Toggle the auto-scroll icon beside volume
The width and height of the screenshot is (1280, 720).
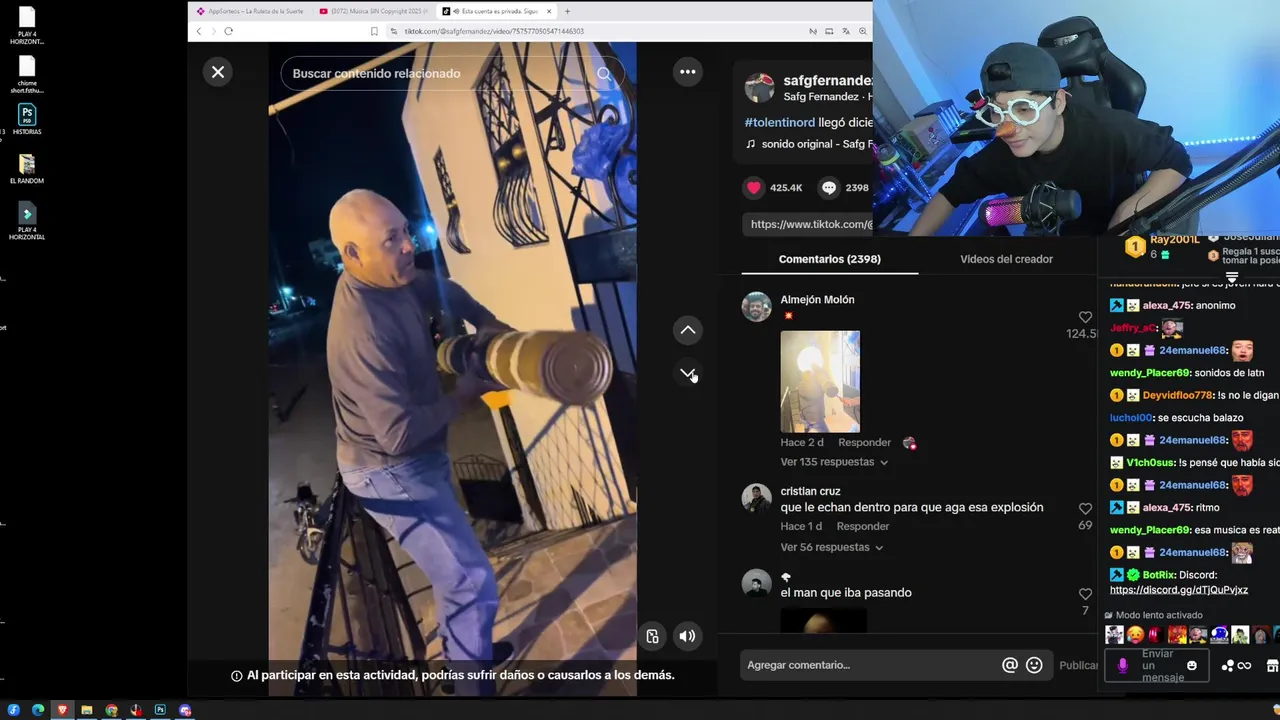(x=652, y=636)
